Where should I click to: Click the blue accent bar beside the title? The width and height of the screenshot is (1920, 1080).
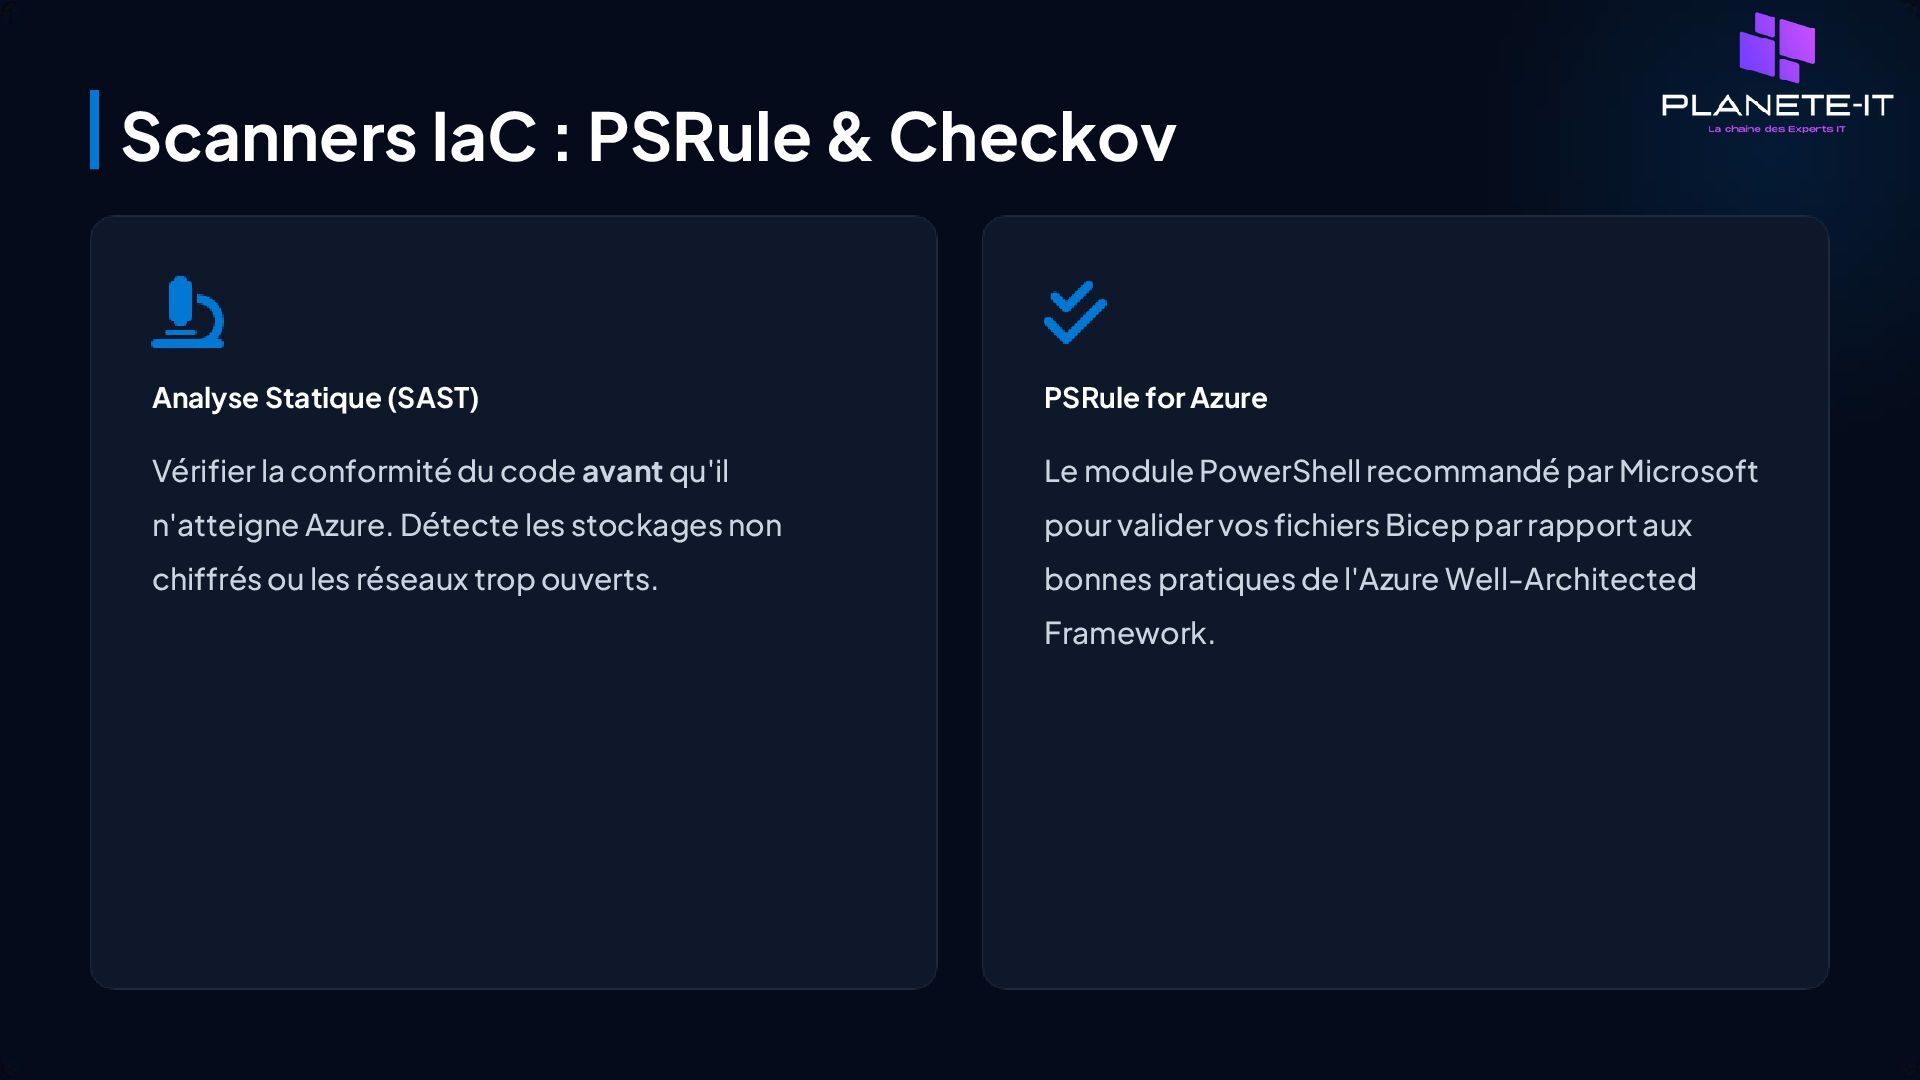94,130
